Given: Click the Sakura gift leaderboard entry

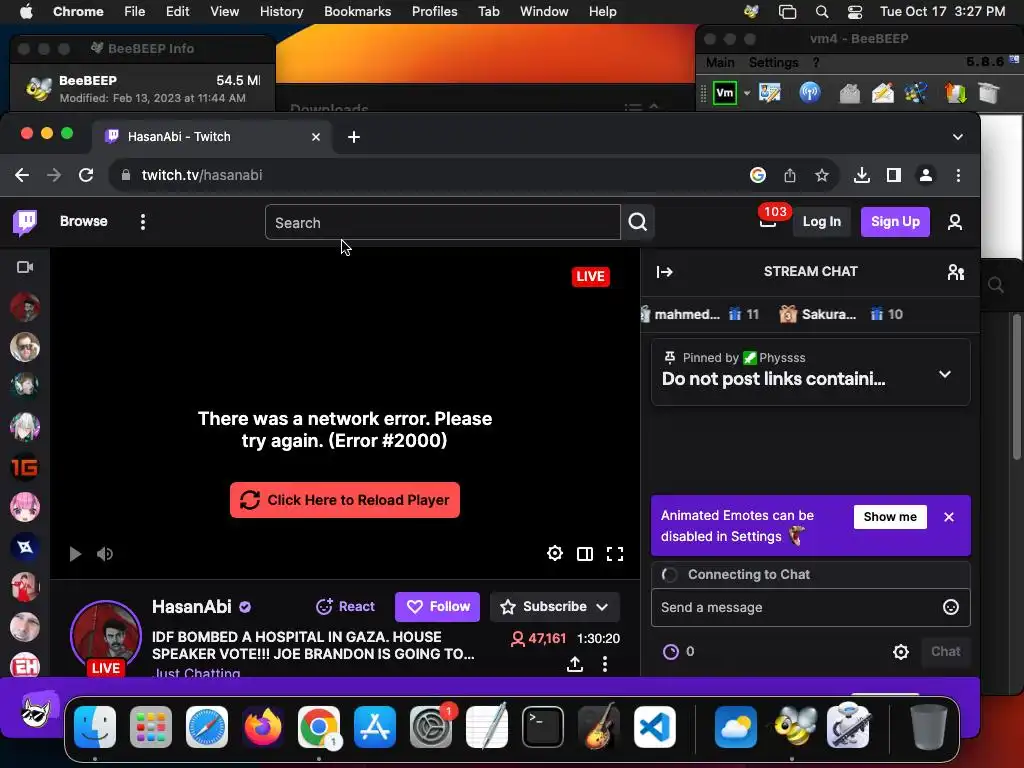Looking at the screenshot, I should 841,314.
